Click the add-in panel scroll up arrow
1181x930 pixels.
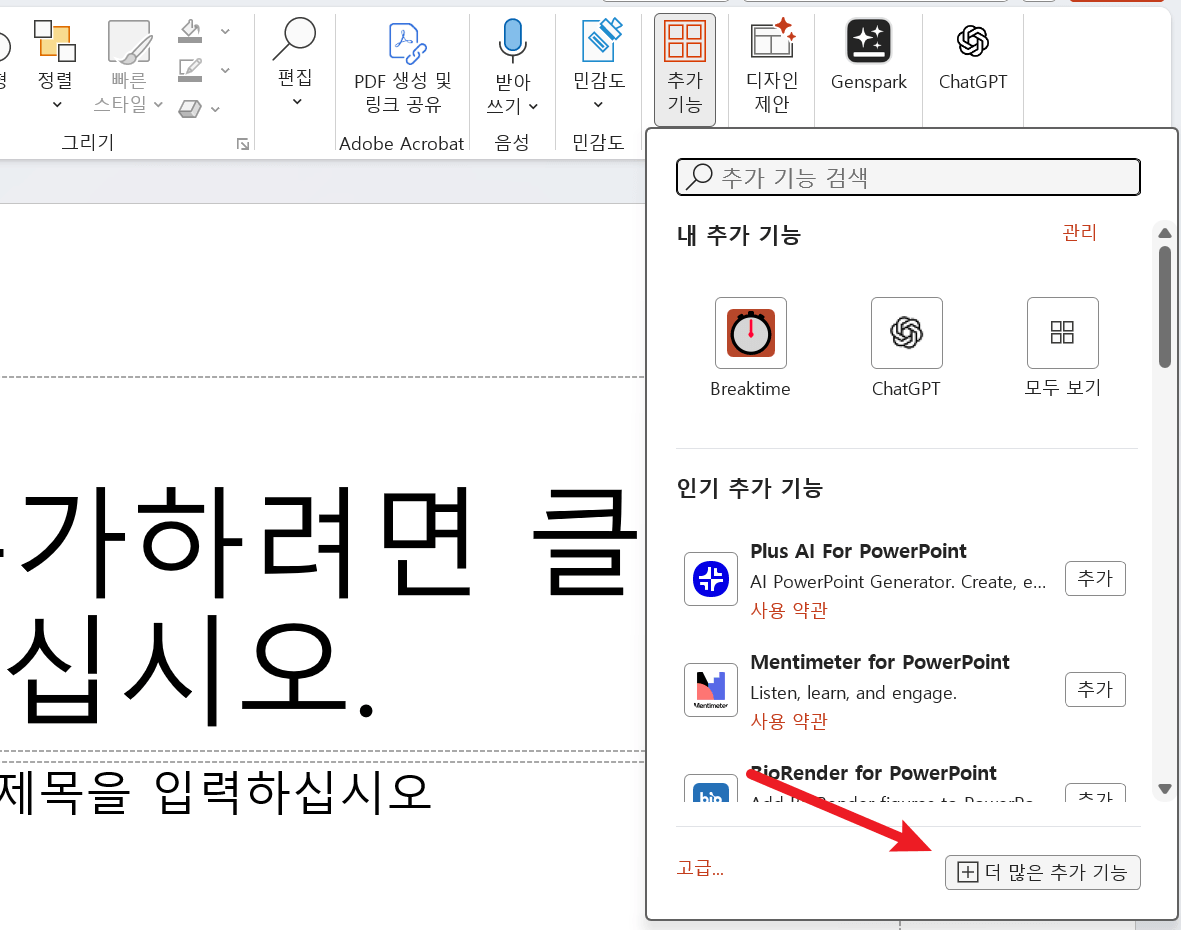1164,233
